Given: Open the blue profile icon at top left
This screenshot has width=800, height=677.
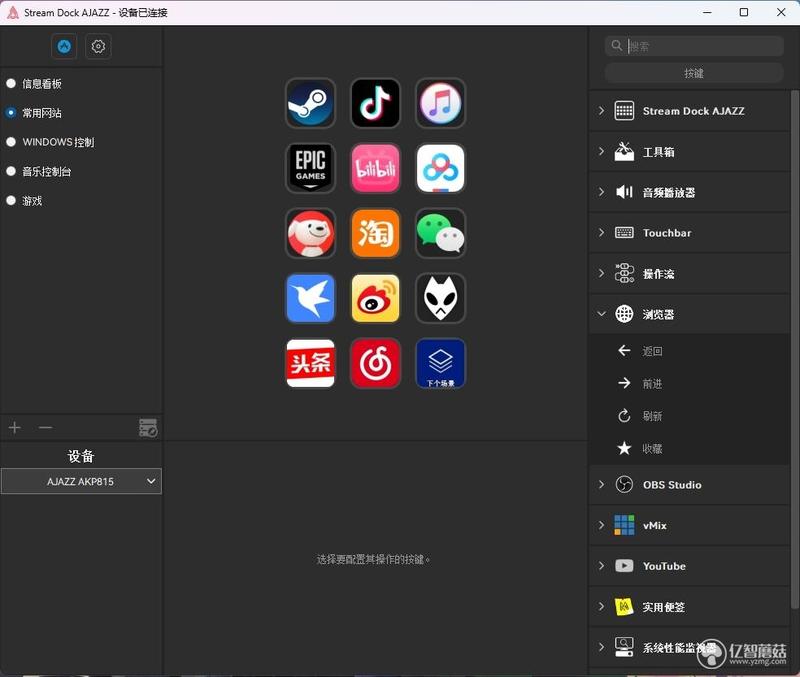Looking at the screenshot, I should pyautogui.click(x=64, y=46).
